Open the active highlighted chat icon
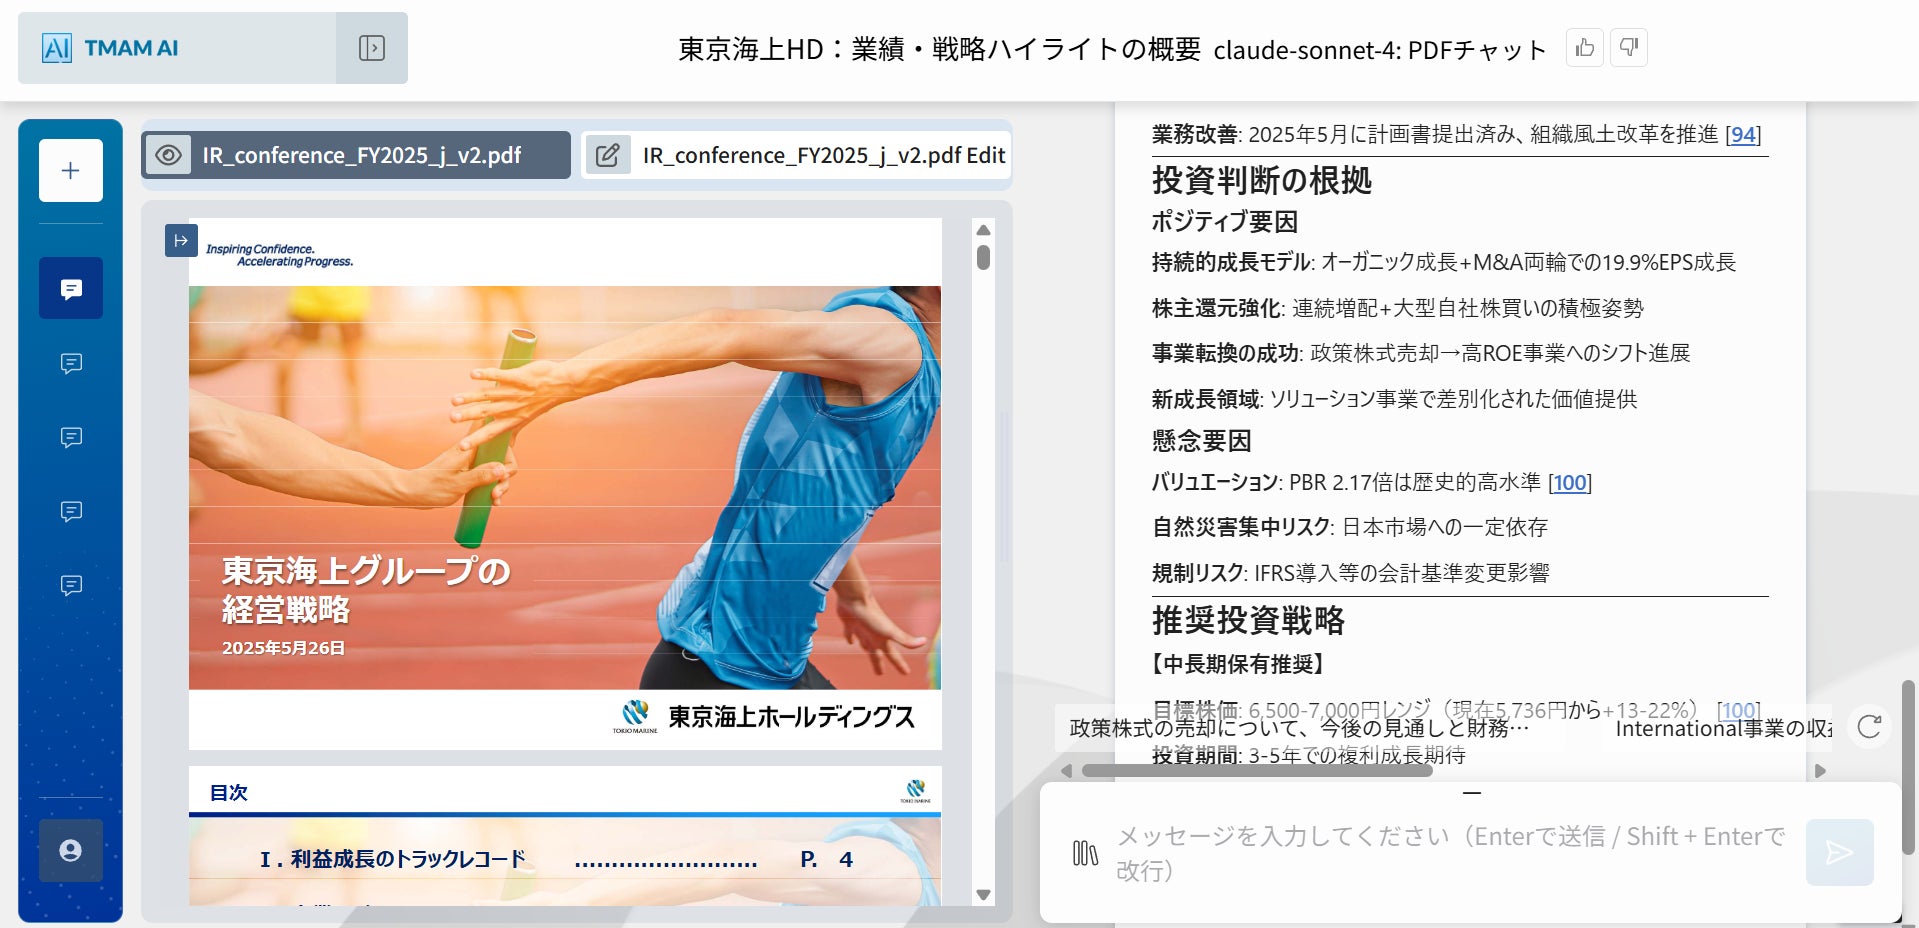Screen dimensions: 1919x928 [70, 288]
